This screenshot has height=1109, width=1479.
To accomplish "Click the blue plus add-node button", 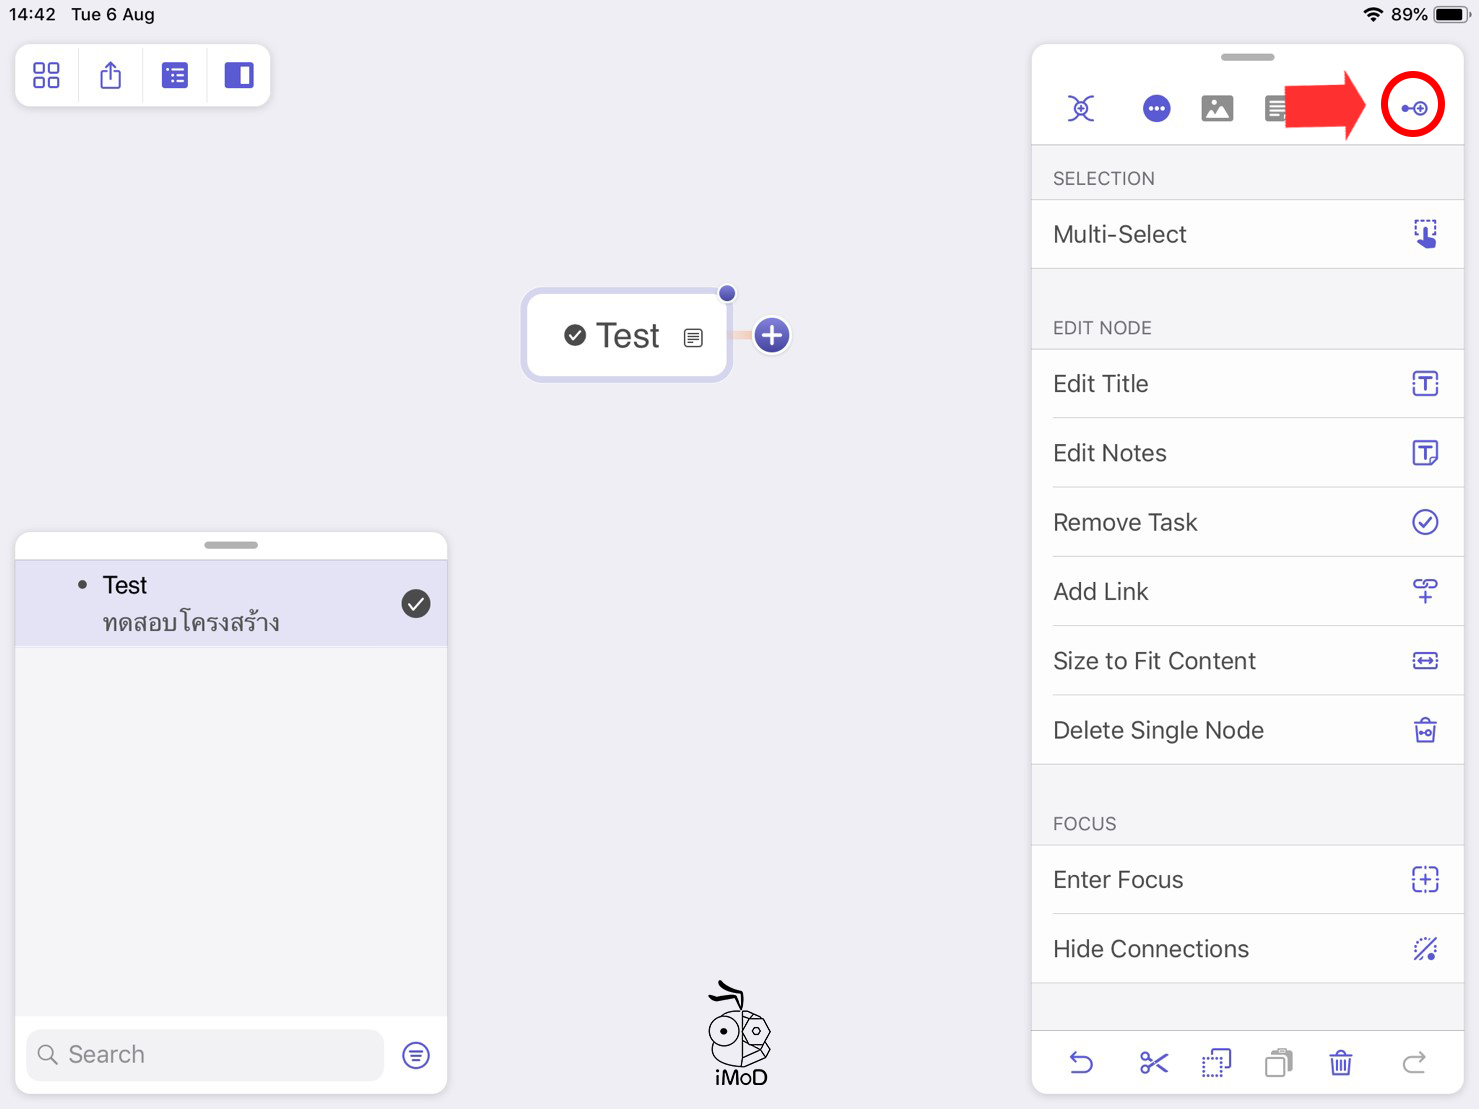I will 771,335.
